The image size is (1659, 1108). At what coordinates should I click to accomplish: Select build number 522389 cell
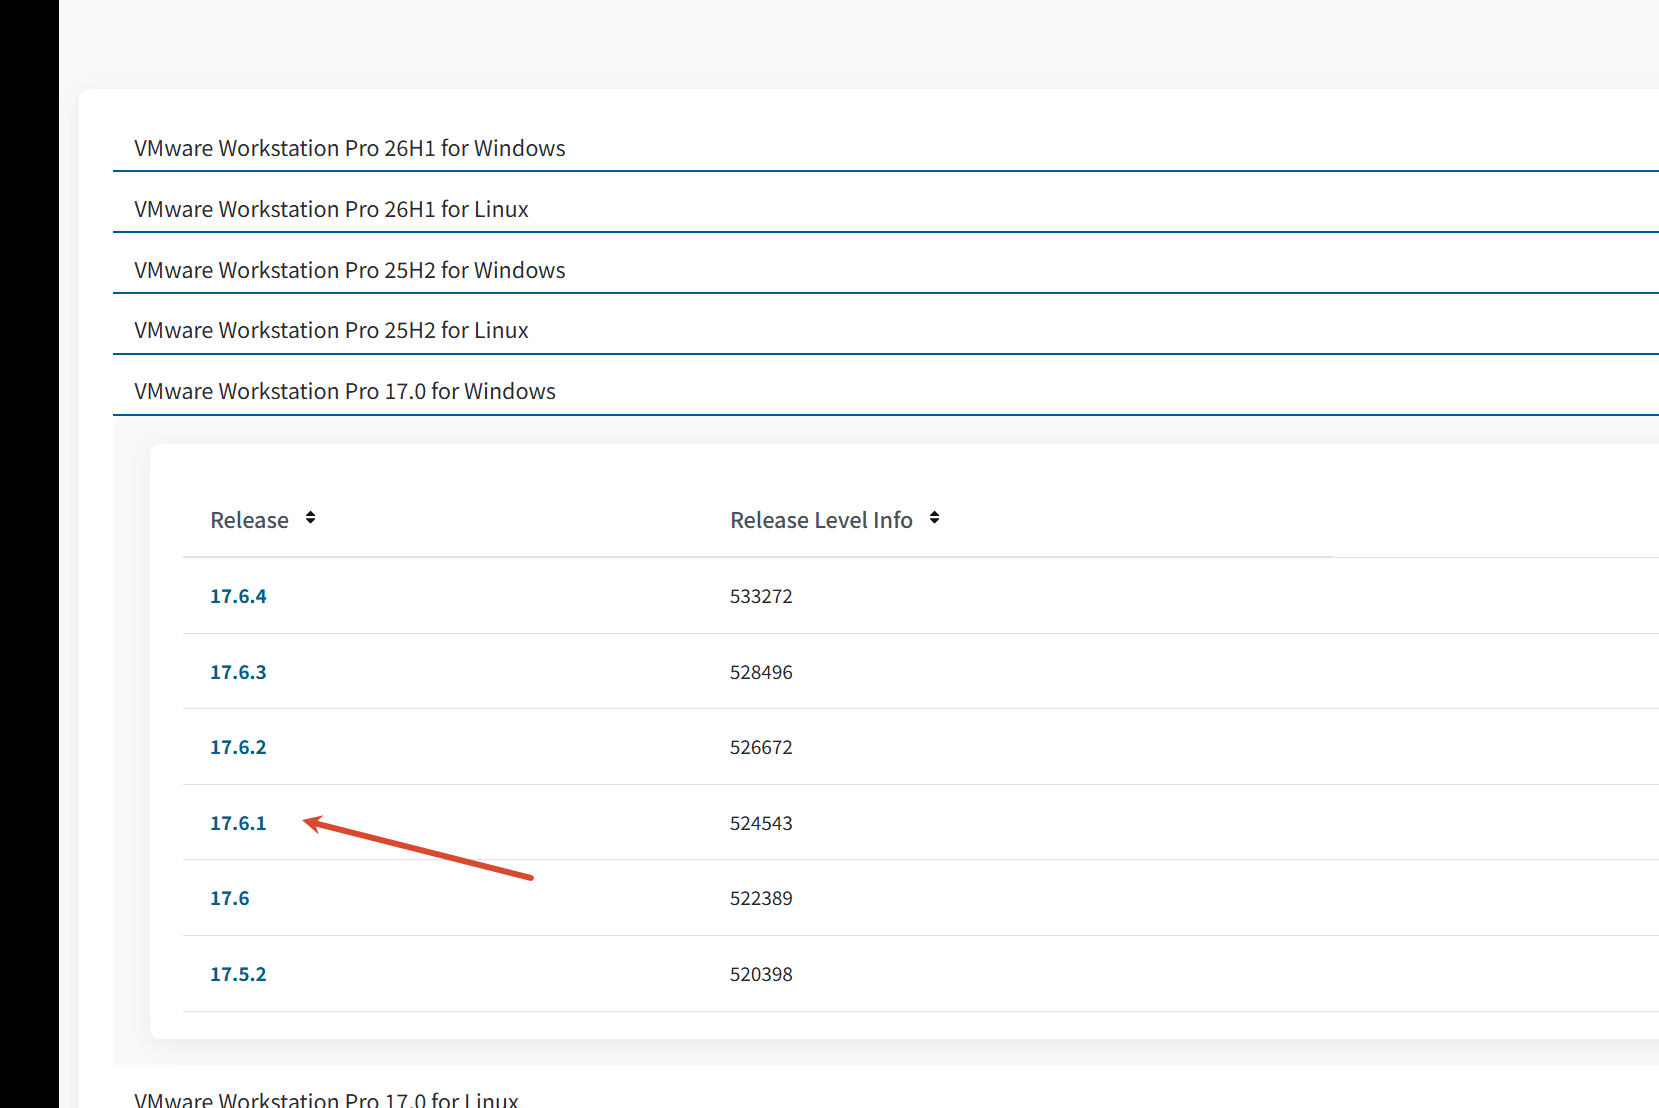coord(761,898)
